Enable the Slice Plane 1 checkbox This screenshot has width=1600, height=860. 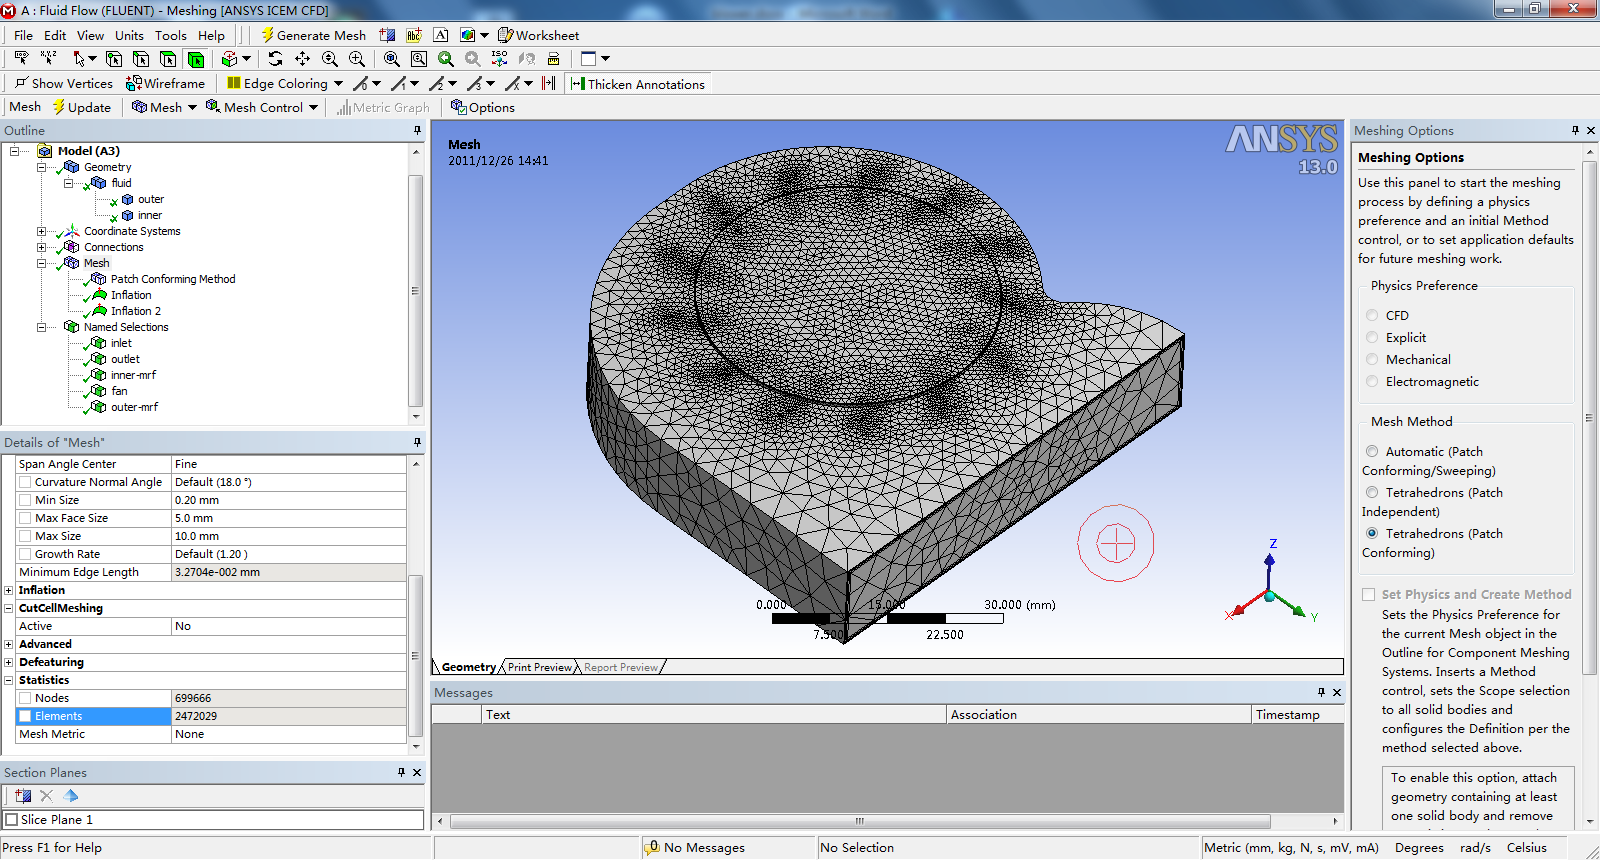tap(12, 820)
